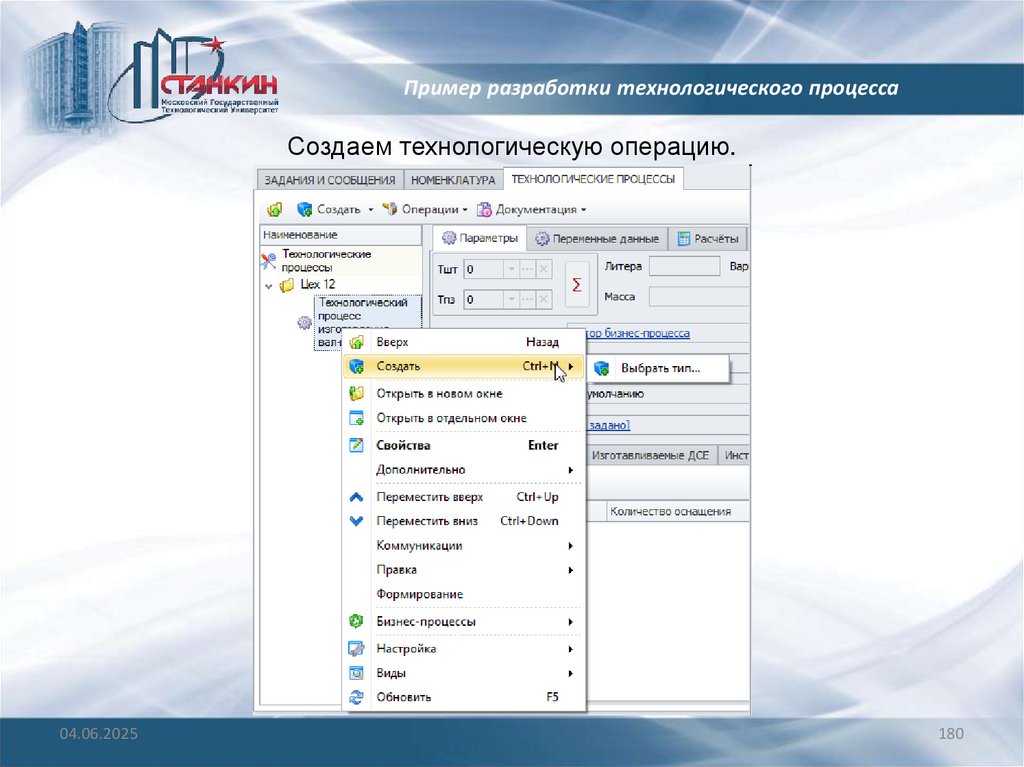Click the Обновить refresh icon
The image size is (1024, 767).
pyautogui.click(x=357, y=697)
